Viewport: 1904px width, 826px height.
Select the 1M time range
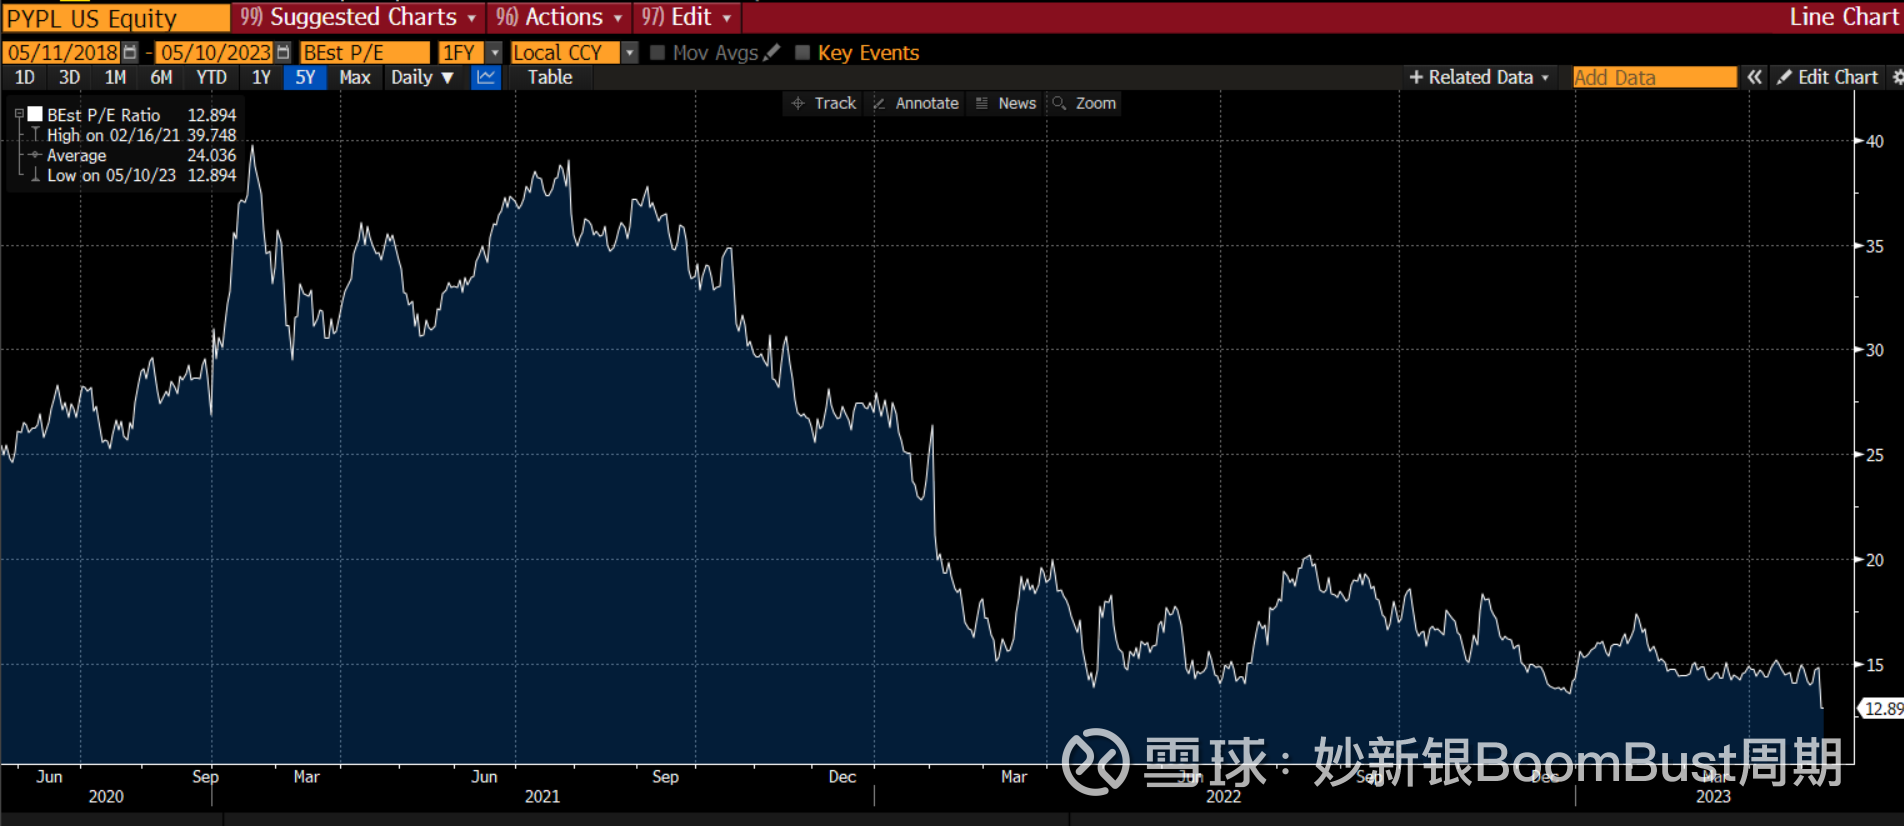tap(115, 77)
